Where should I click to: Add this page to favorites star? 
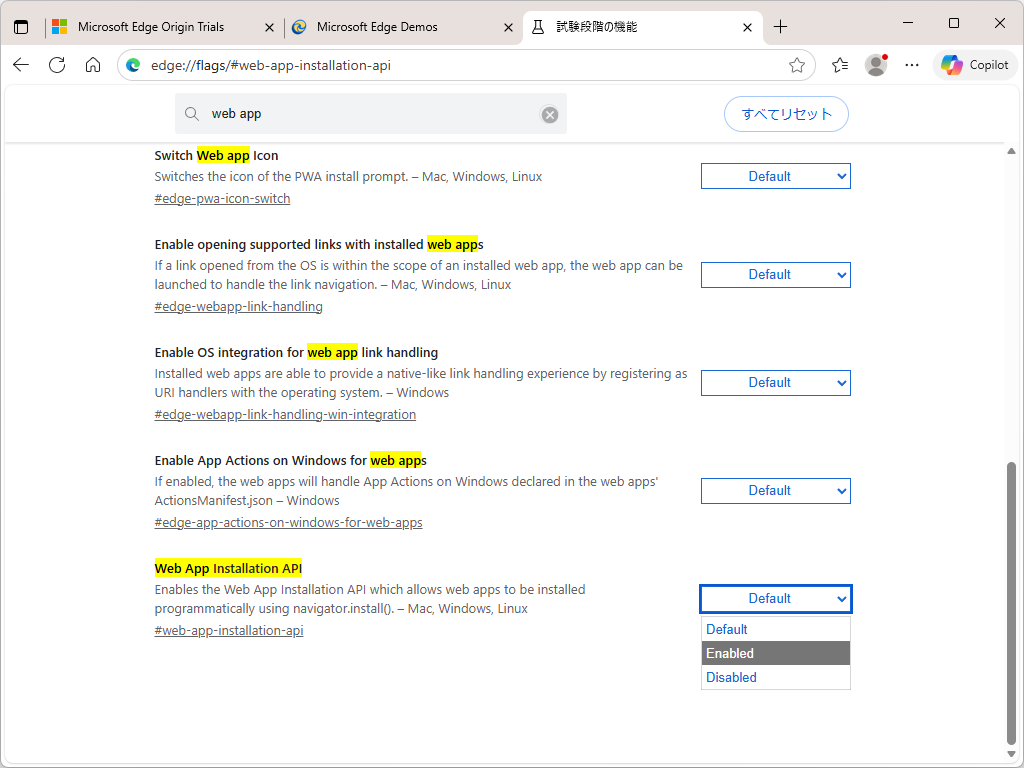(x=796, y=65)
